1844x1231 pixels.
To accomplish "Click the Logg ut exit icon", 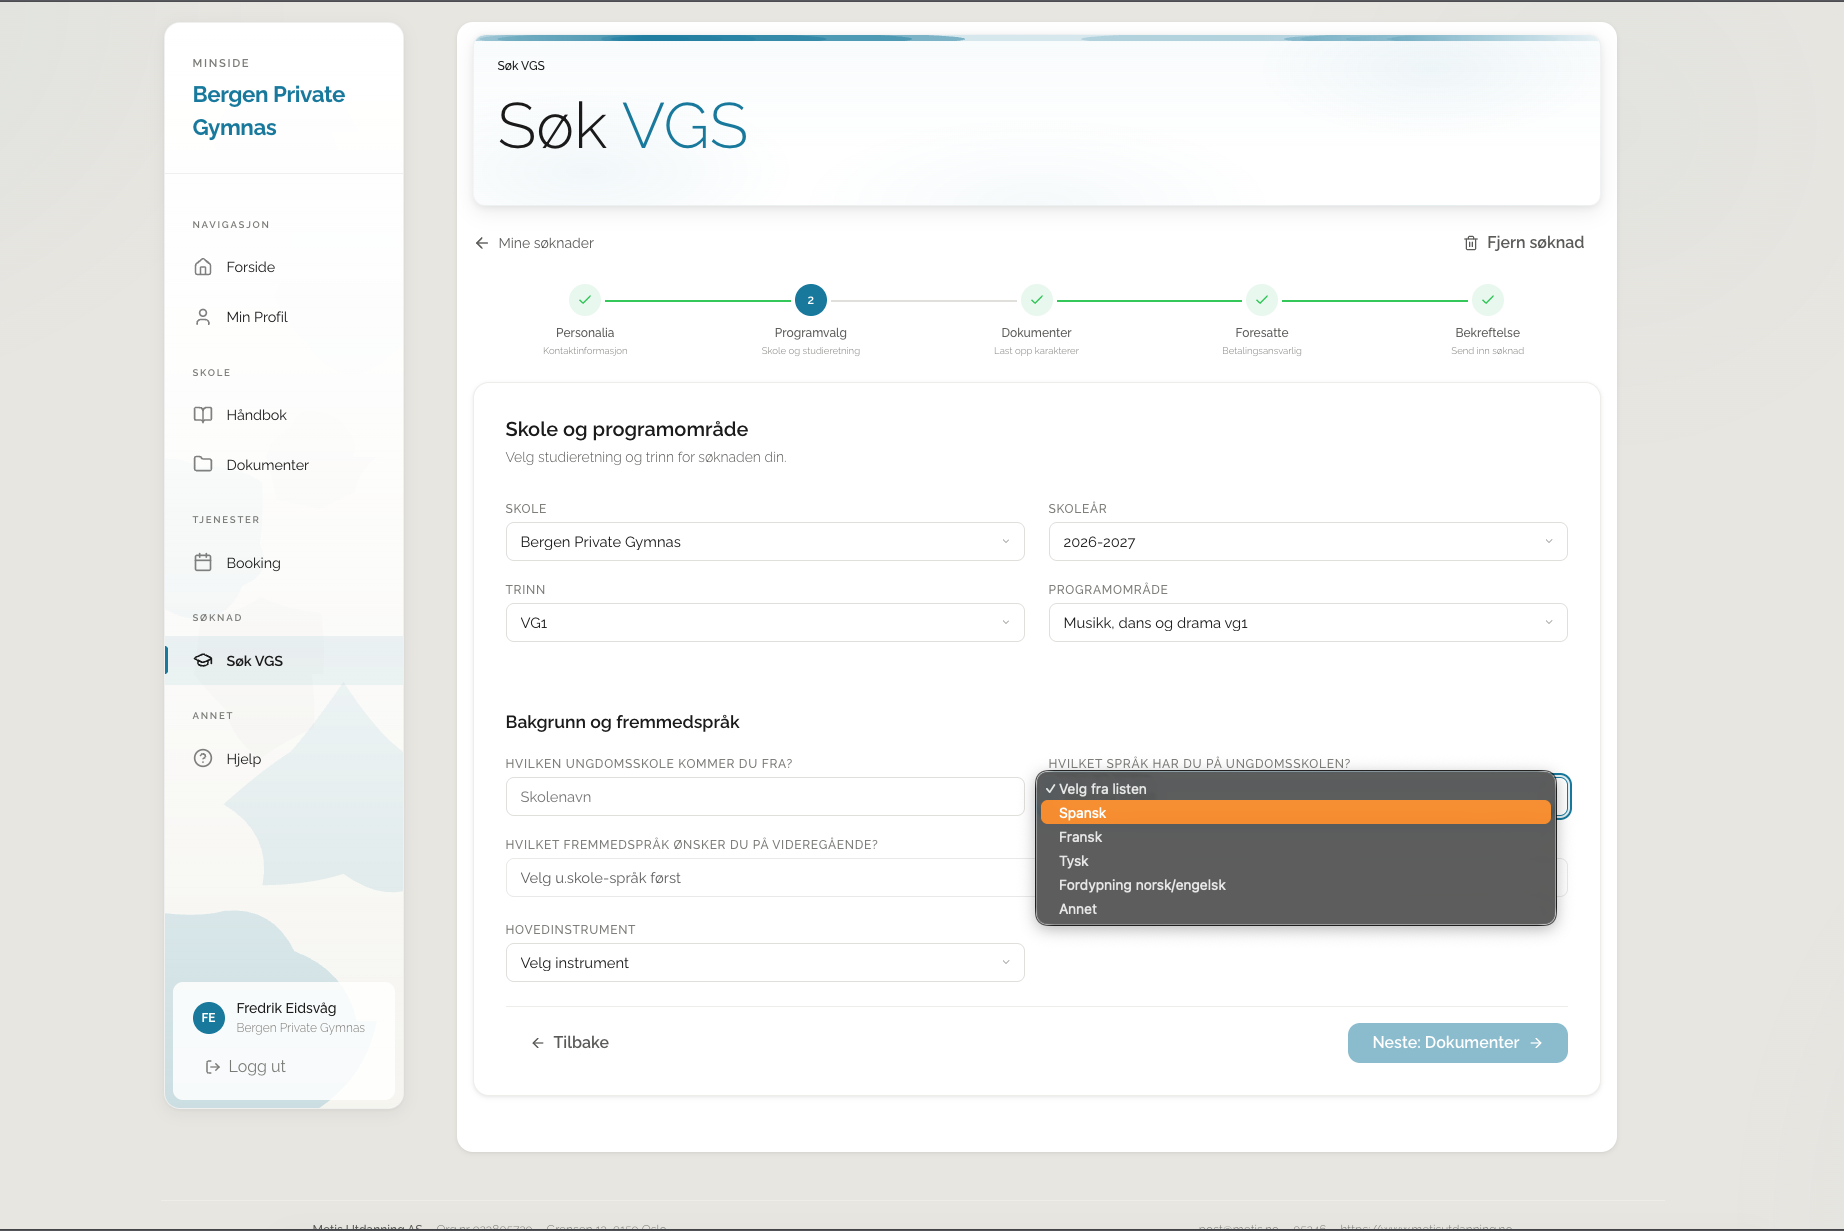I will point(213,1067).
